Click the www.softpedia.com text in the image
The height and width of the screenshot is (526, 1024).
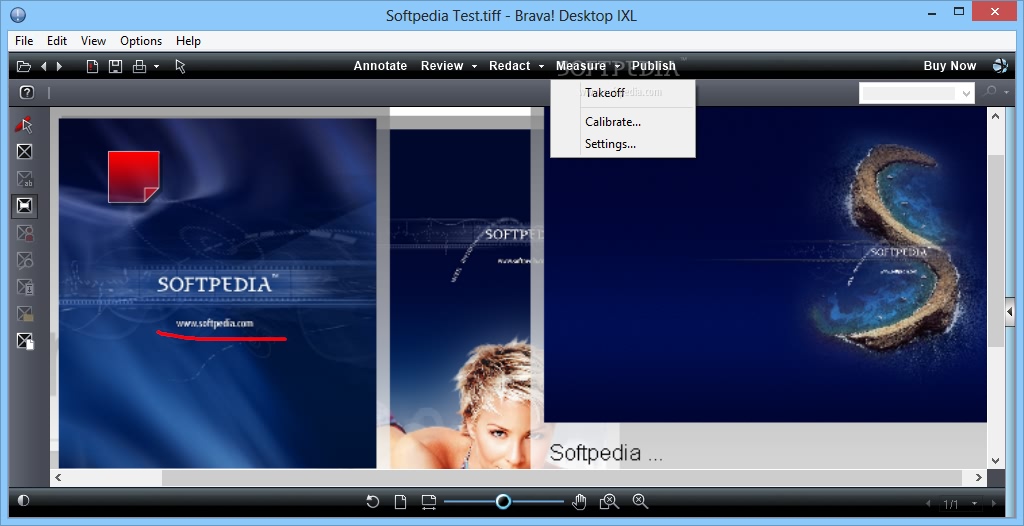pyautogui.click(x=214, y=323)
